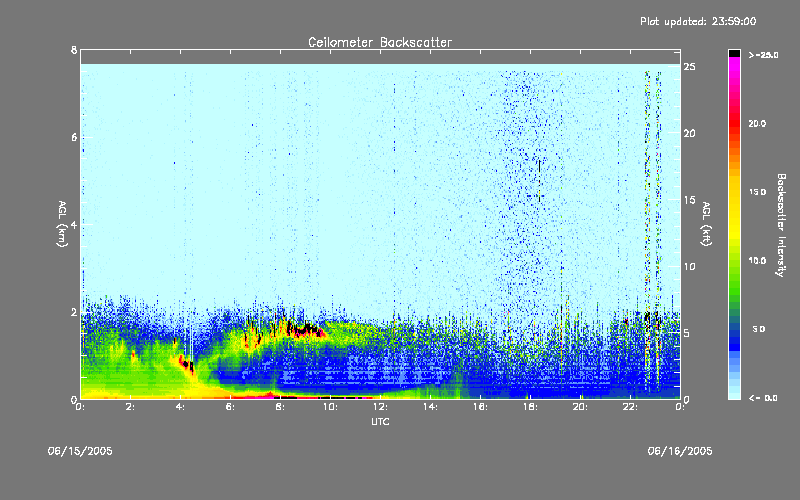Click the 10 tick on the kft axis
Screen dimensions: 800x500
click(x=689, y=266)
